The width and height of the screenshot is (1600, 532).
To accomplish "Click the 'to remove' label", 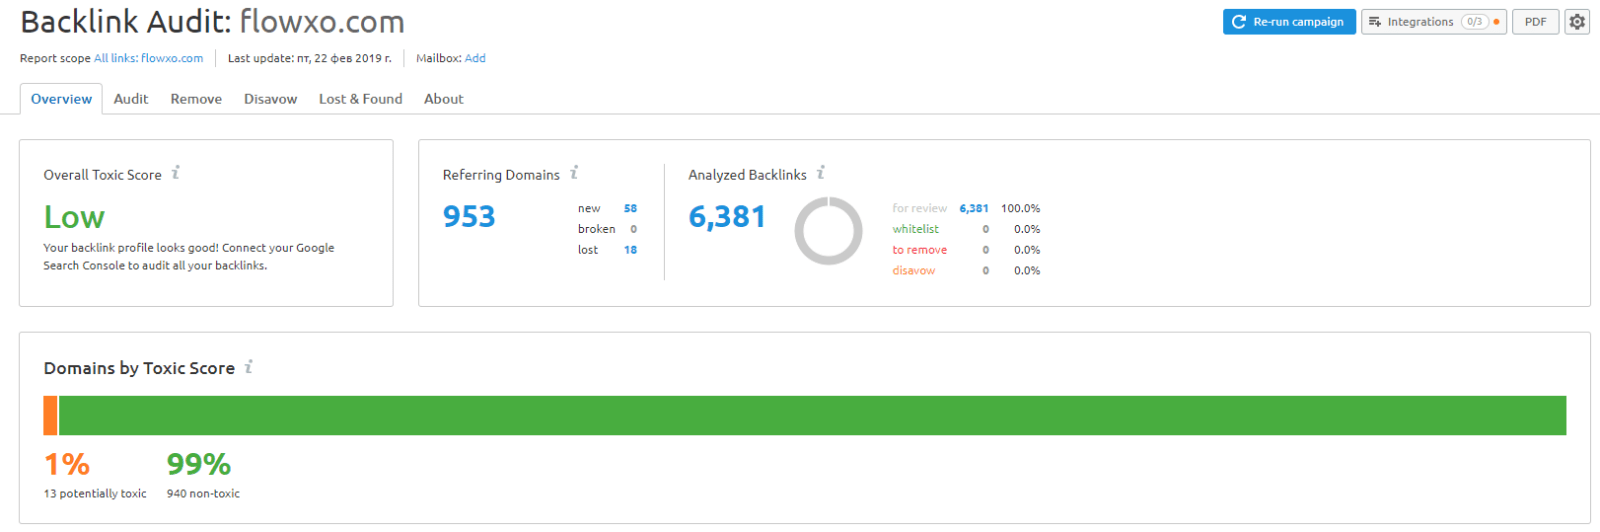I will point(920,250).
